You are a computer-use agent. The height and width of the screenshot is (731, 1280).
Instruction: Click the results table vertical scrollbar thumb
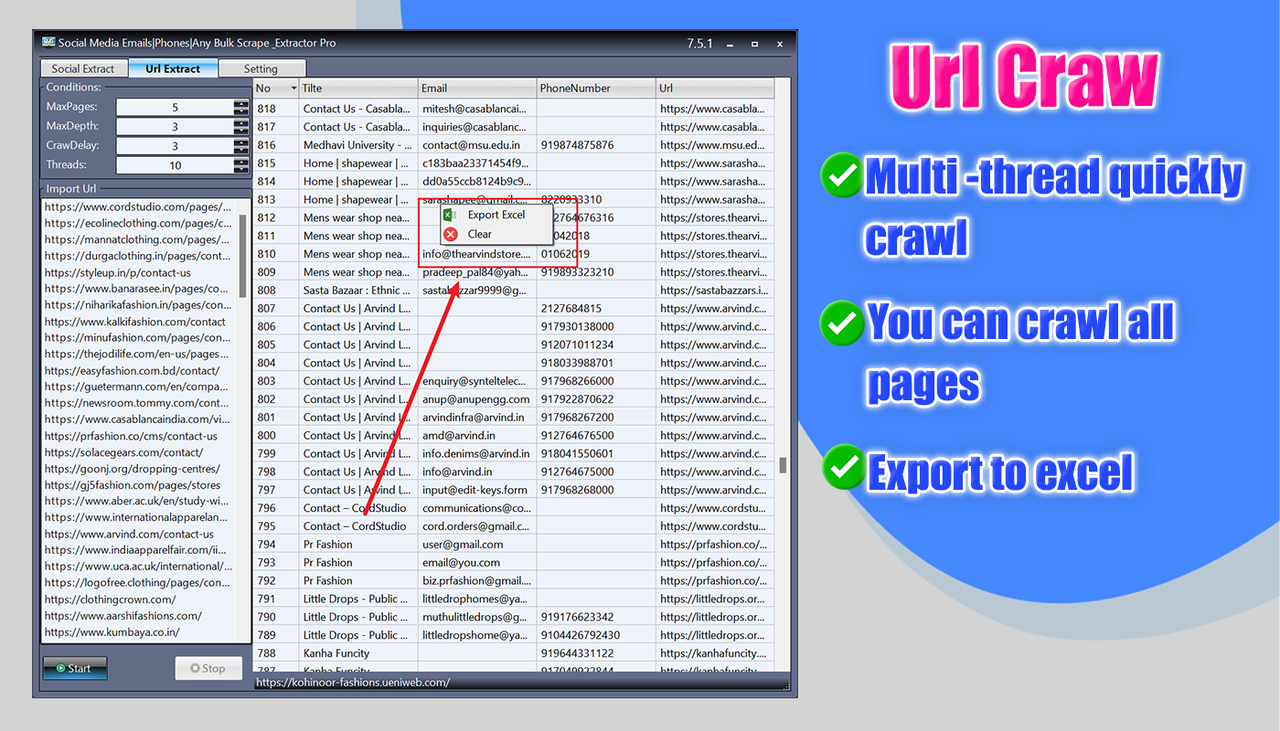point(783,465)
